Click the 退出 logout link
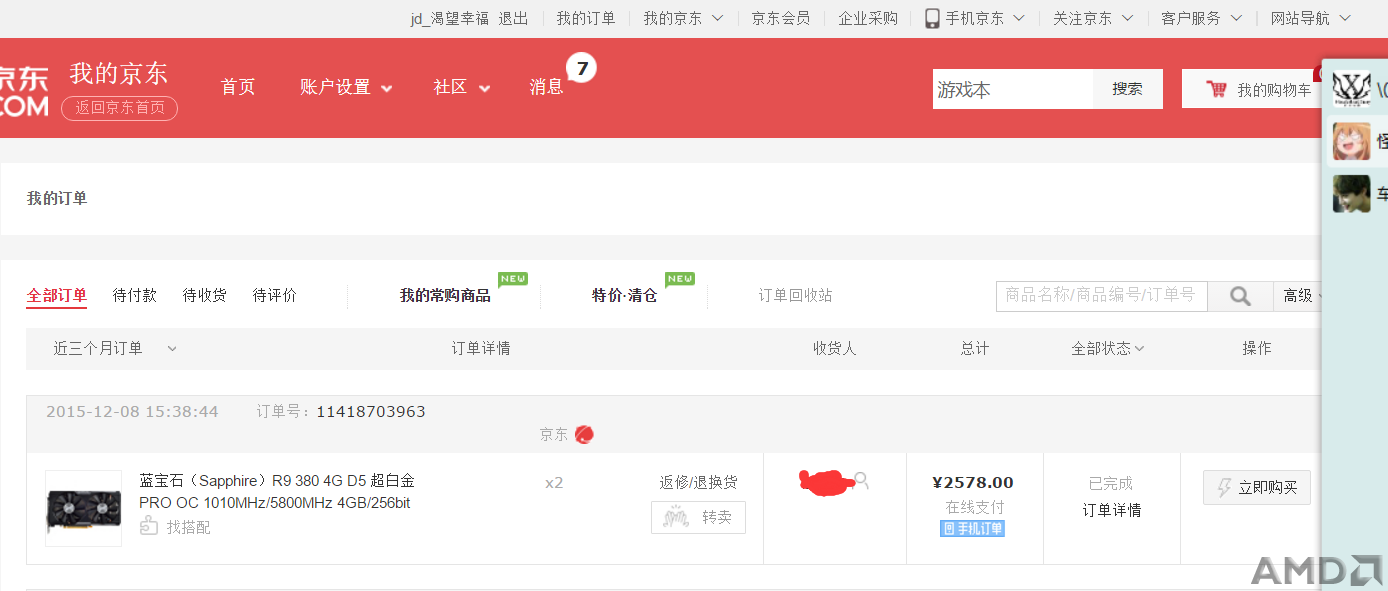 (514, 18)
